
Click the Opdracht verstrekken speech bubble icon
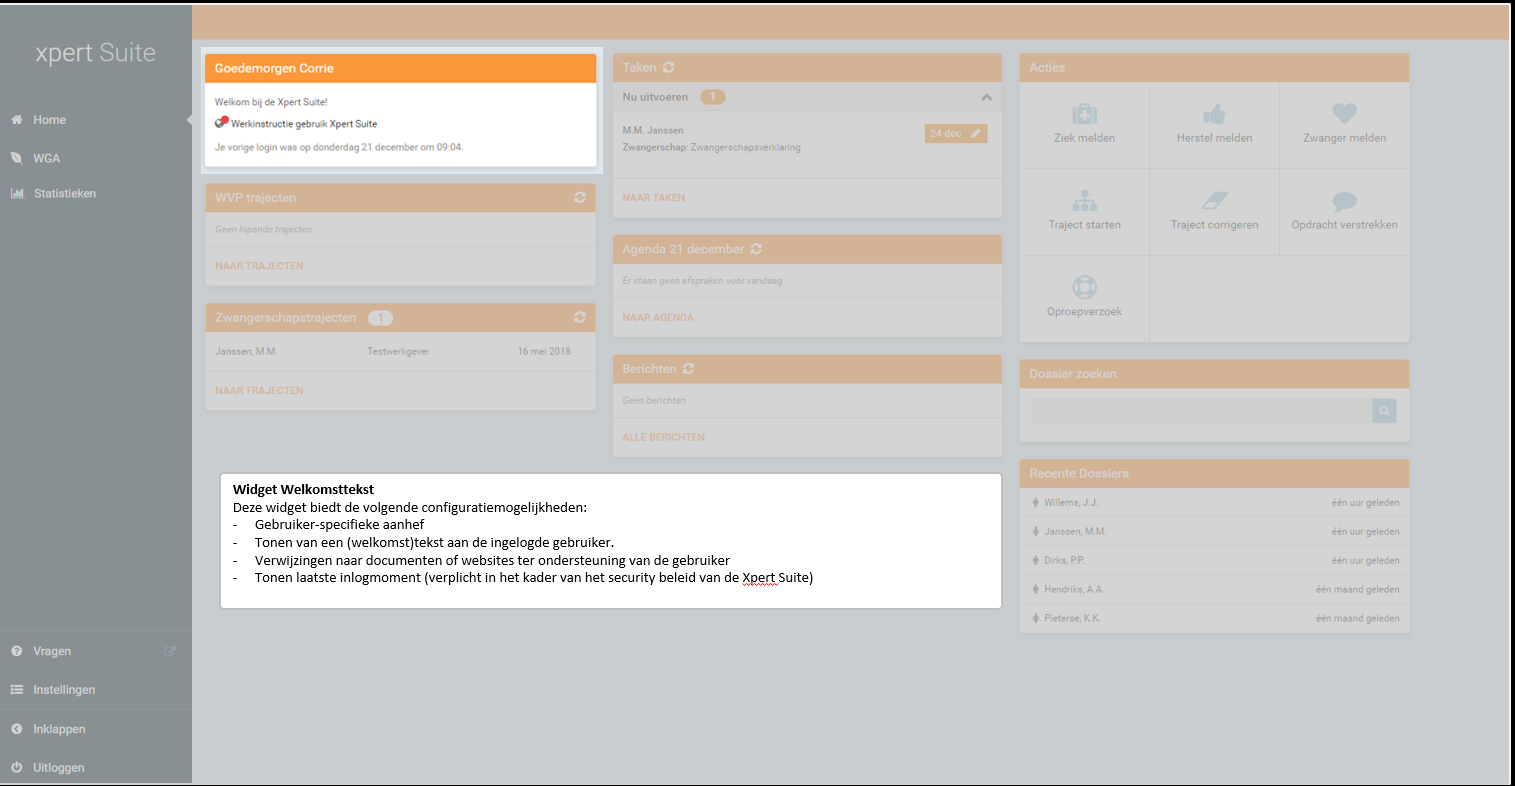[x=1344, y=201]
